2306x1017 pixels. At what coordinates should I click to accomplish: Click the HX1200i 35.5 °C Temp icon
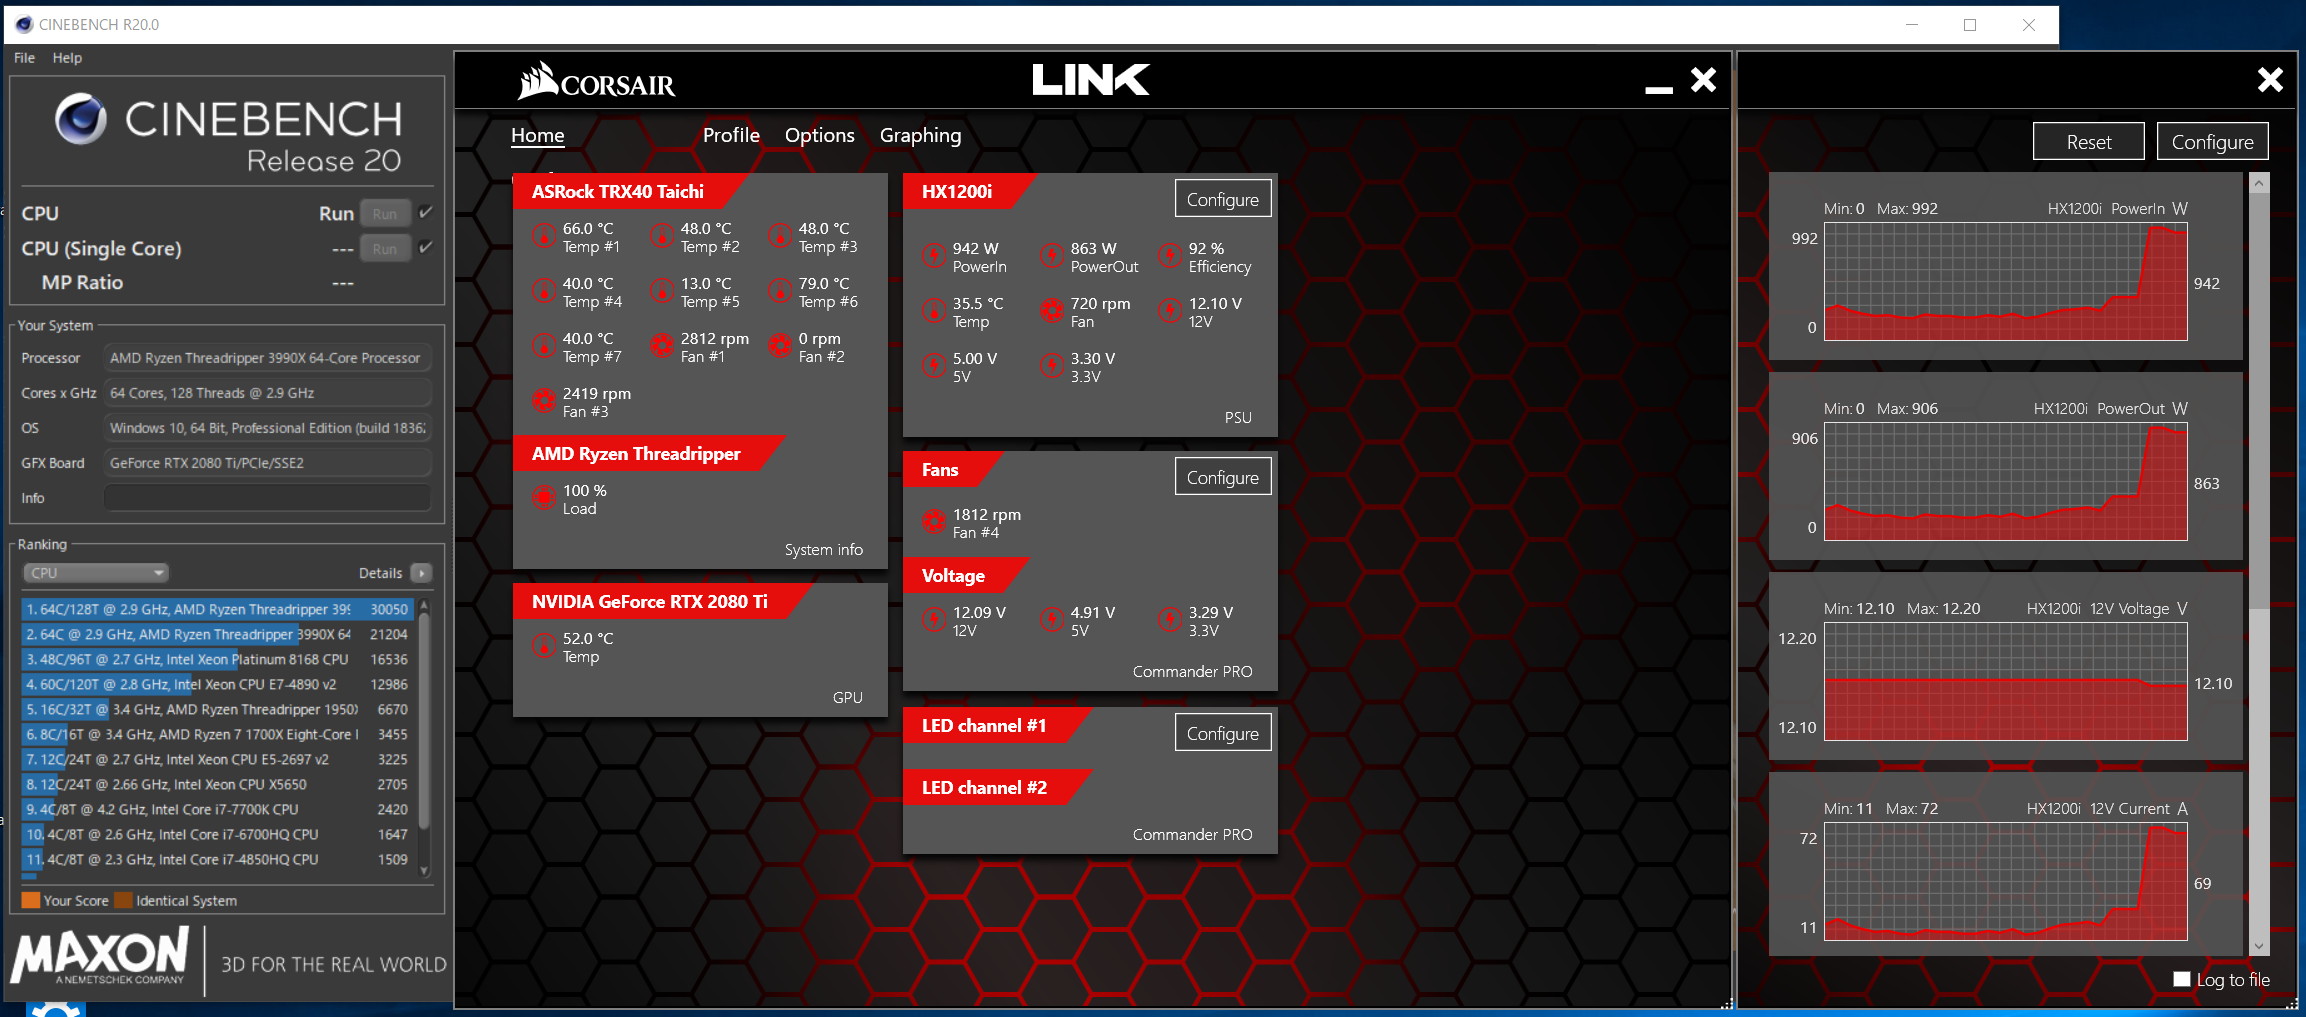pos(934,312)
